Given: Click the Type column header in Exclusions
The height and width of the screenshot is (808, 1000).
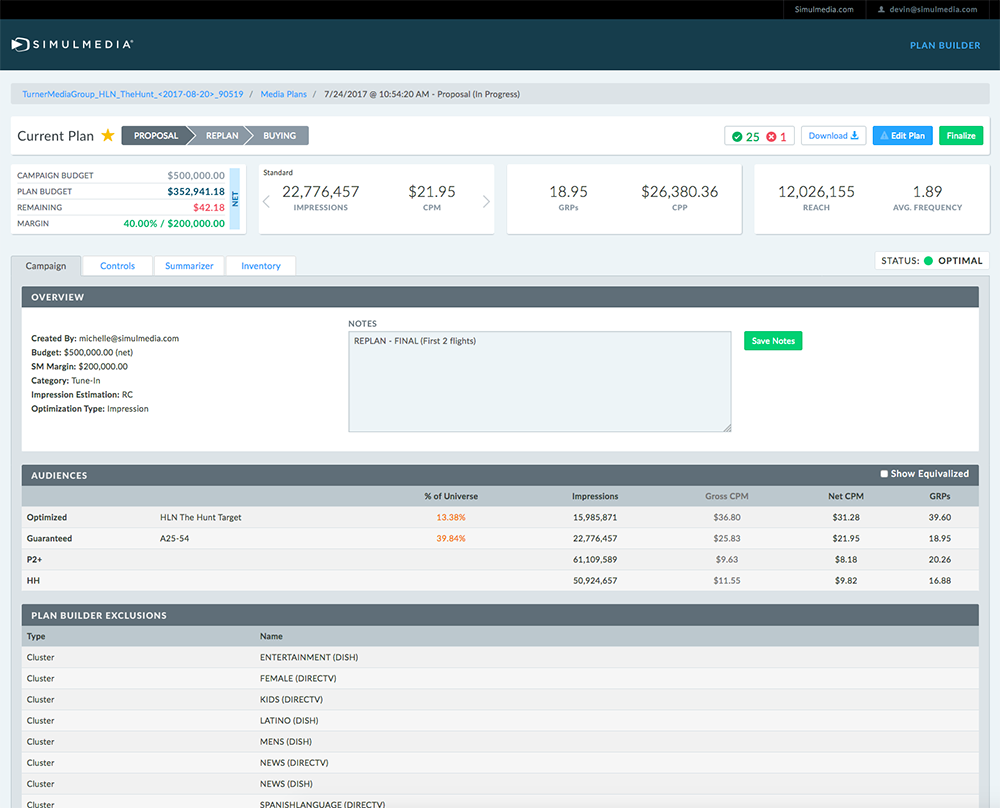Looking at the screenshot, I should pyautogui.click(x=36, y=636).
